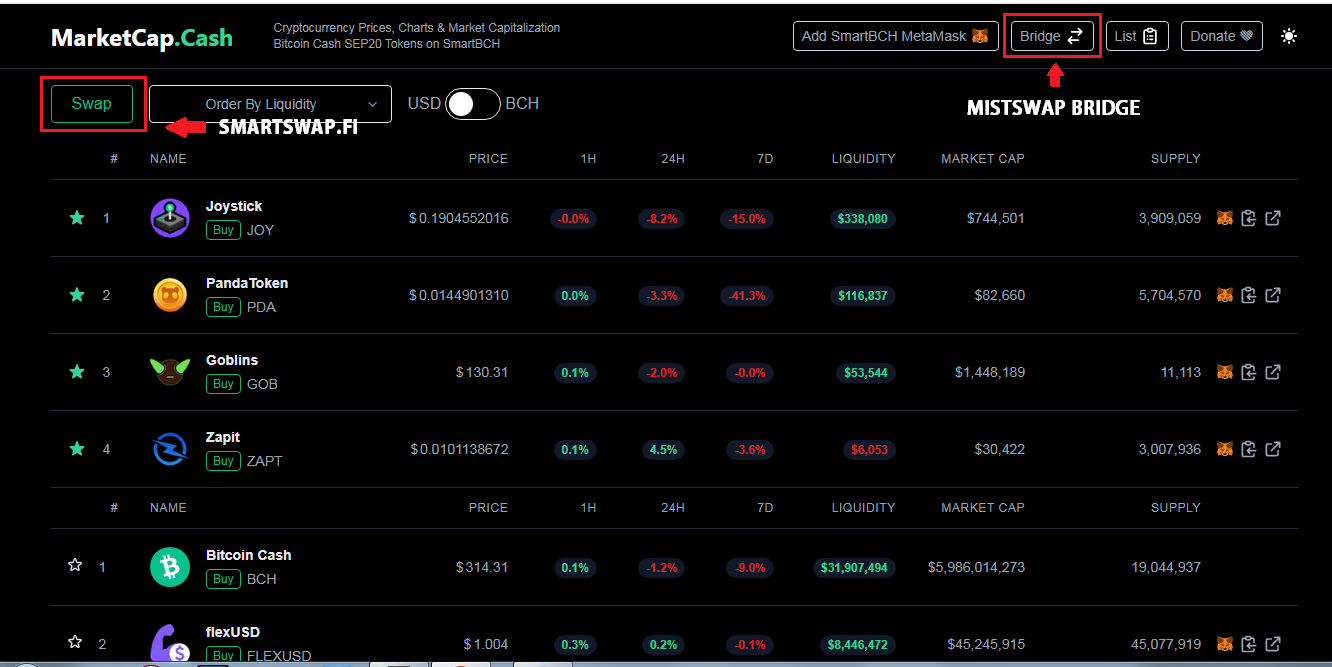Click the Joystick token logo

[x=170, y=218]
